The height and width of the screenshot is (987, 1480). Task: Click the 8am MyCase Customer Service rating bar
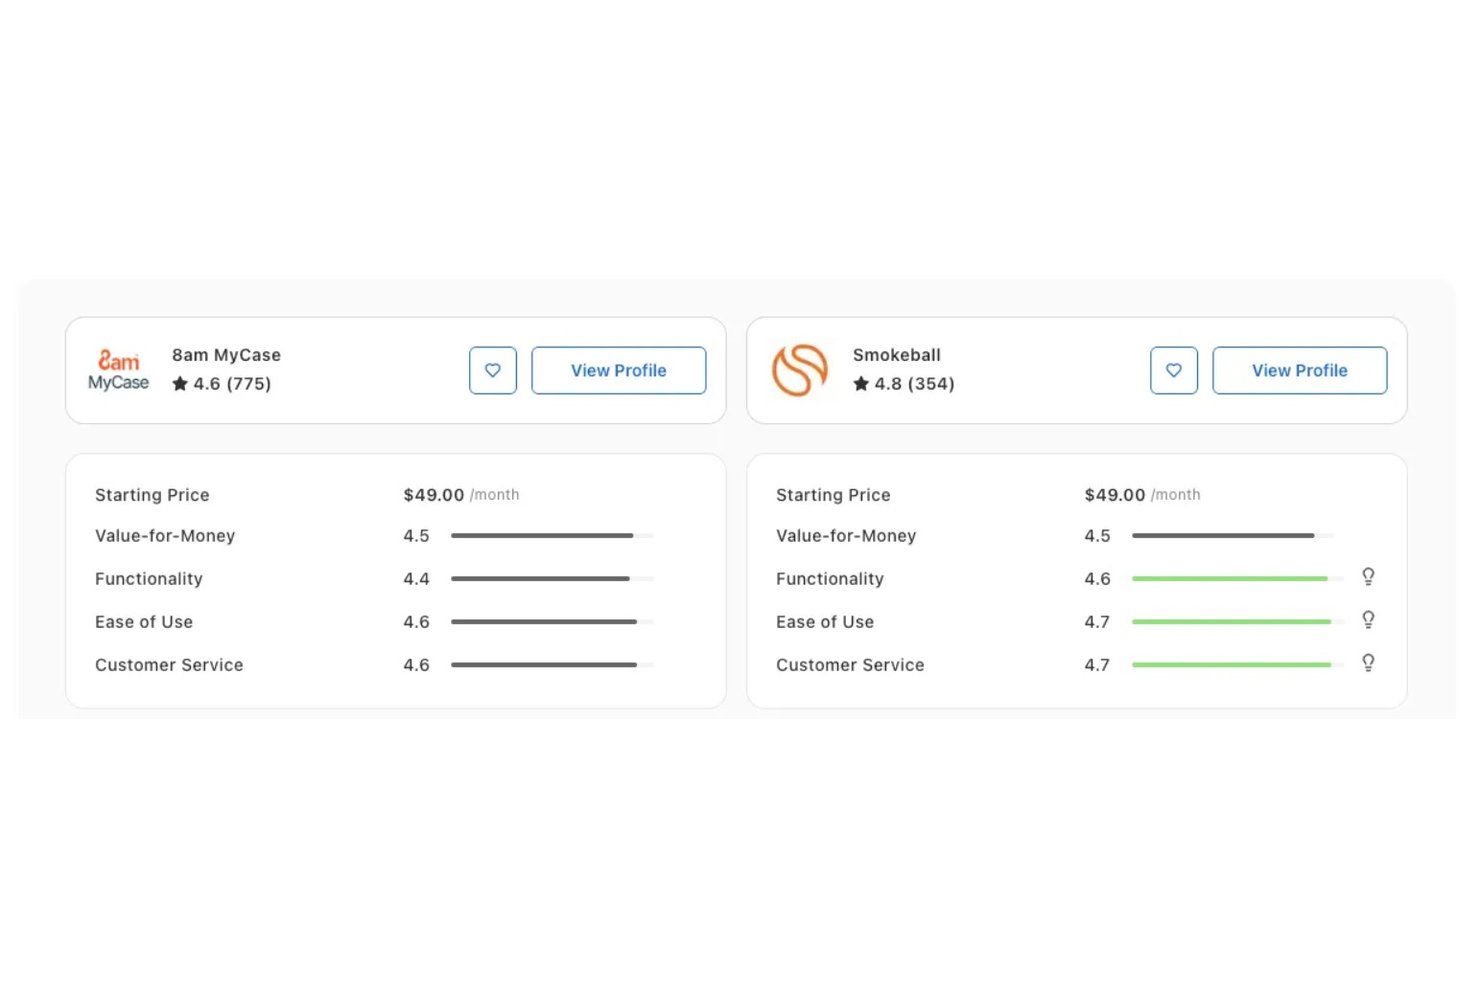(x=552, y=665)
